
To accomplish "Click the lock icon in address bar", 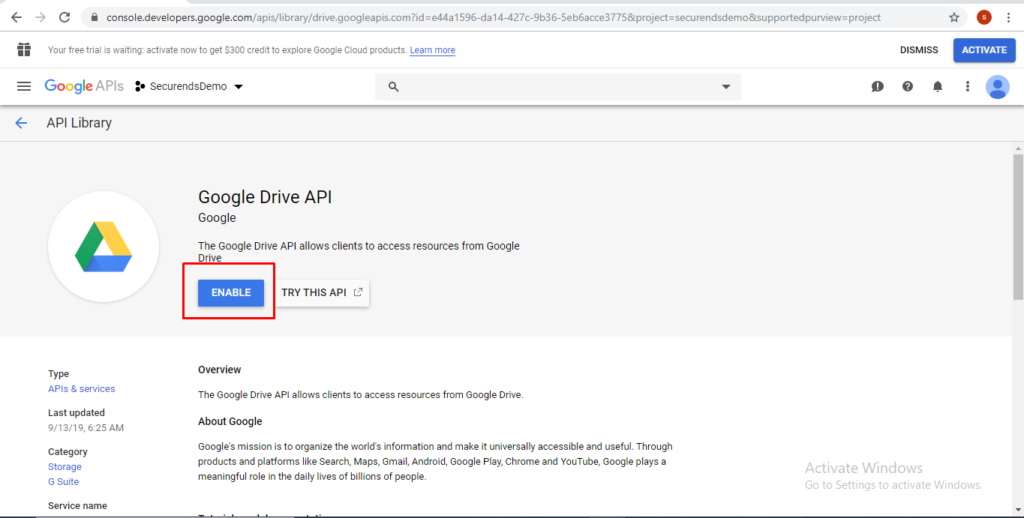I will pos(94,18).
